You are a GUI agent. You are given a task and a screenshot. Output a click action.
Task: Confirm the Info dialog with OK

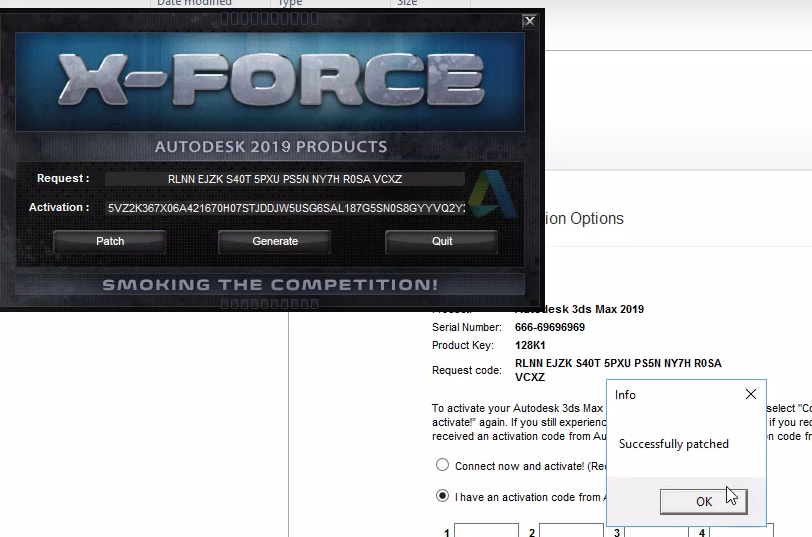[704, 501]
